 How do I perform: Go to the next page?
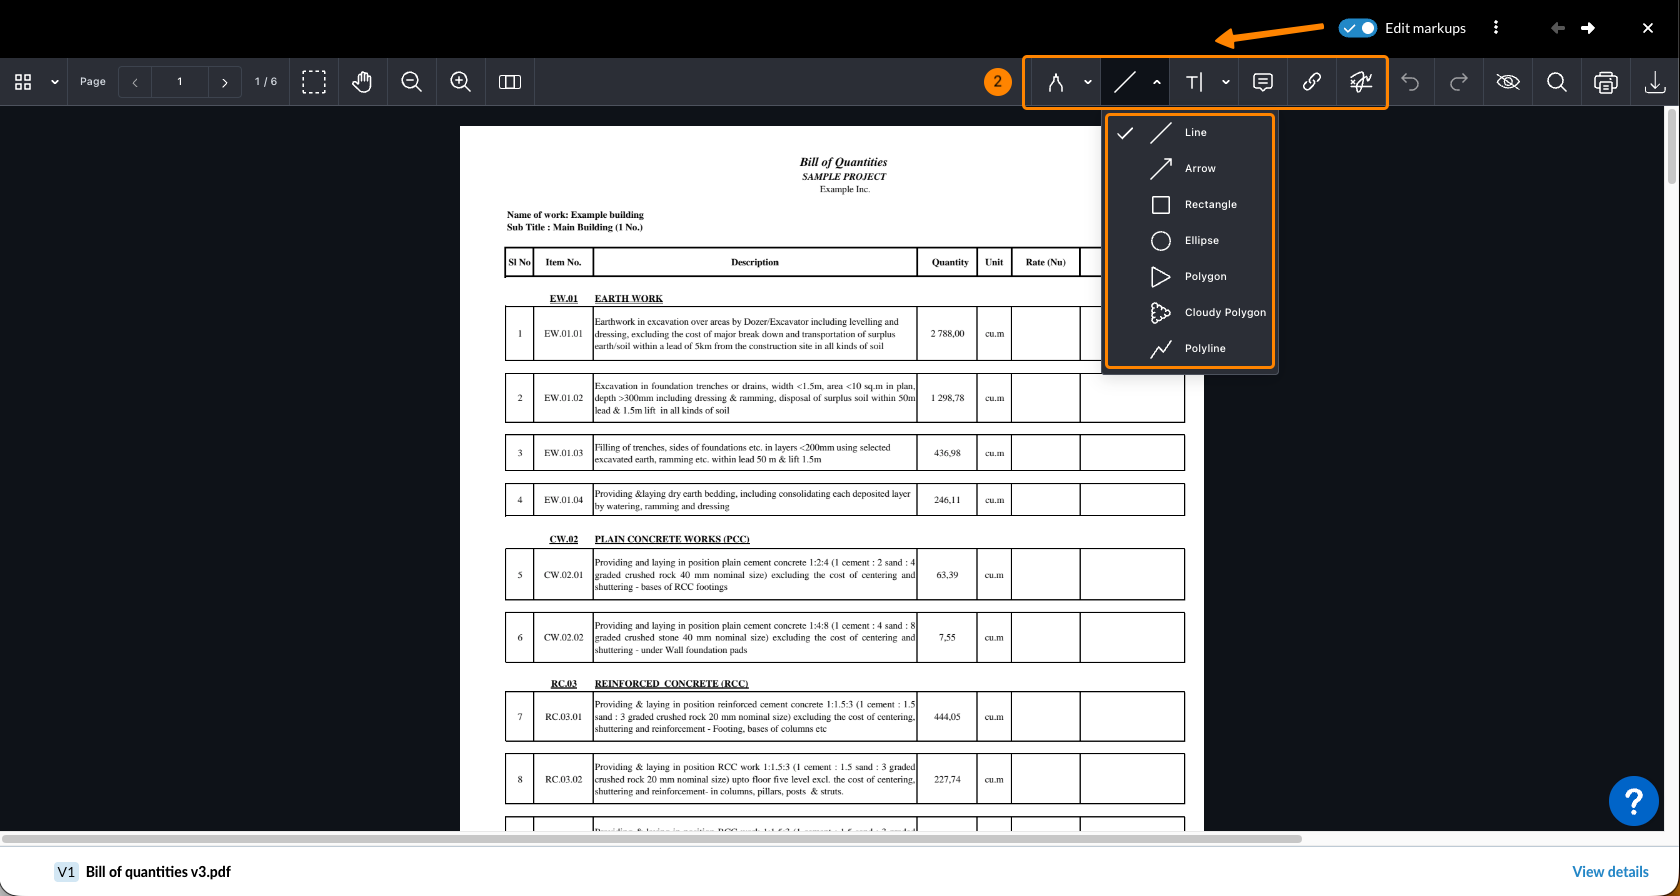click(225, 82)
